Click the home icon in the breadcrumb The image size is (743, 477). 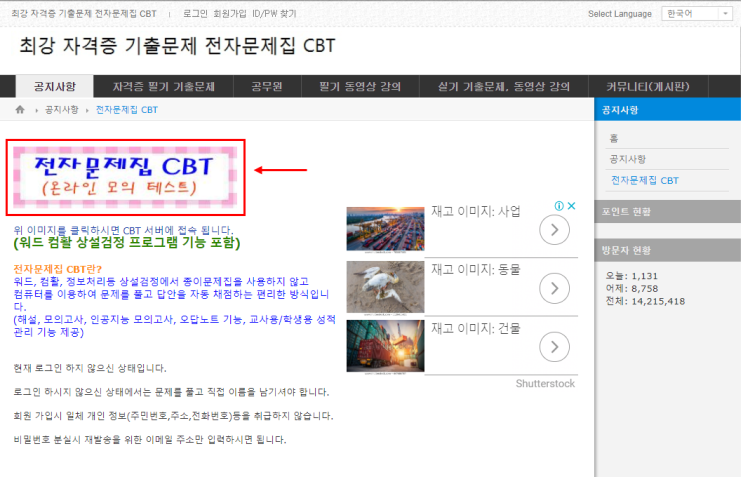tap(20, 110)
